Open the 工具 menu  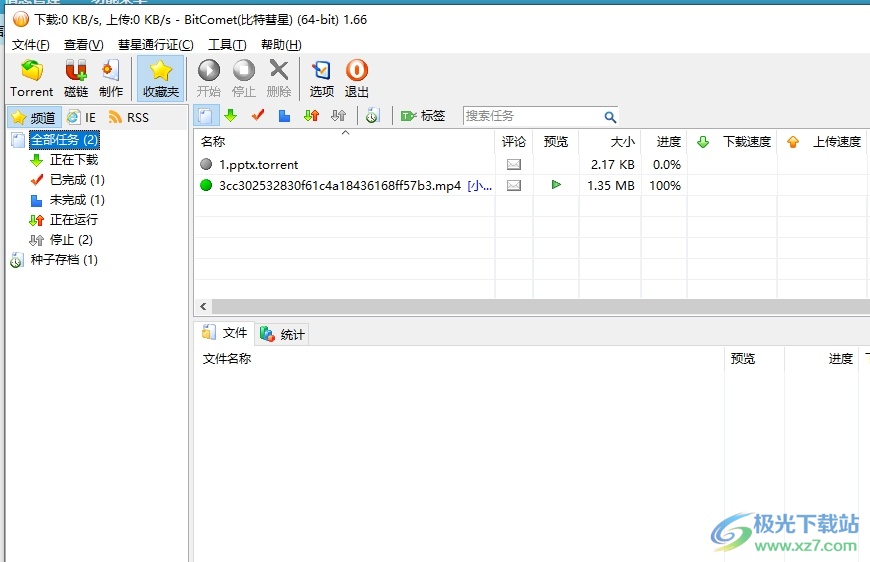point(227,45)
